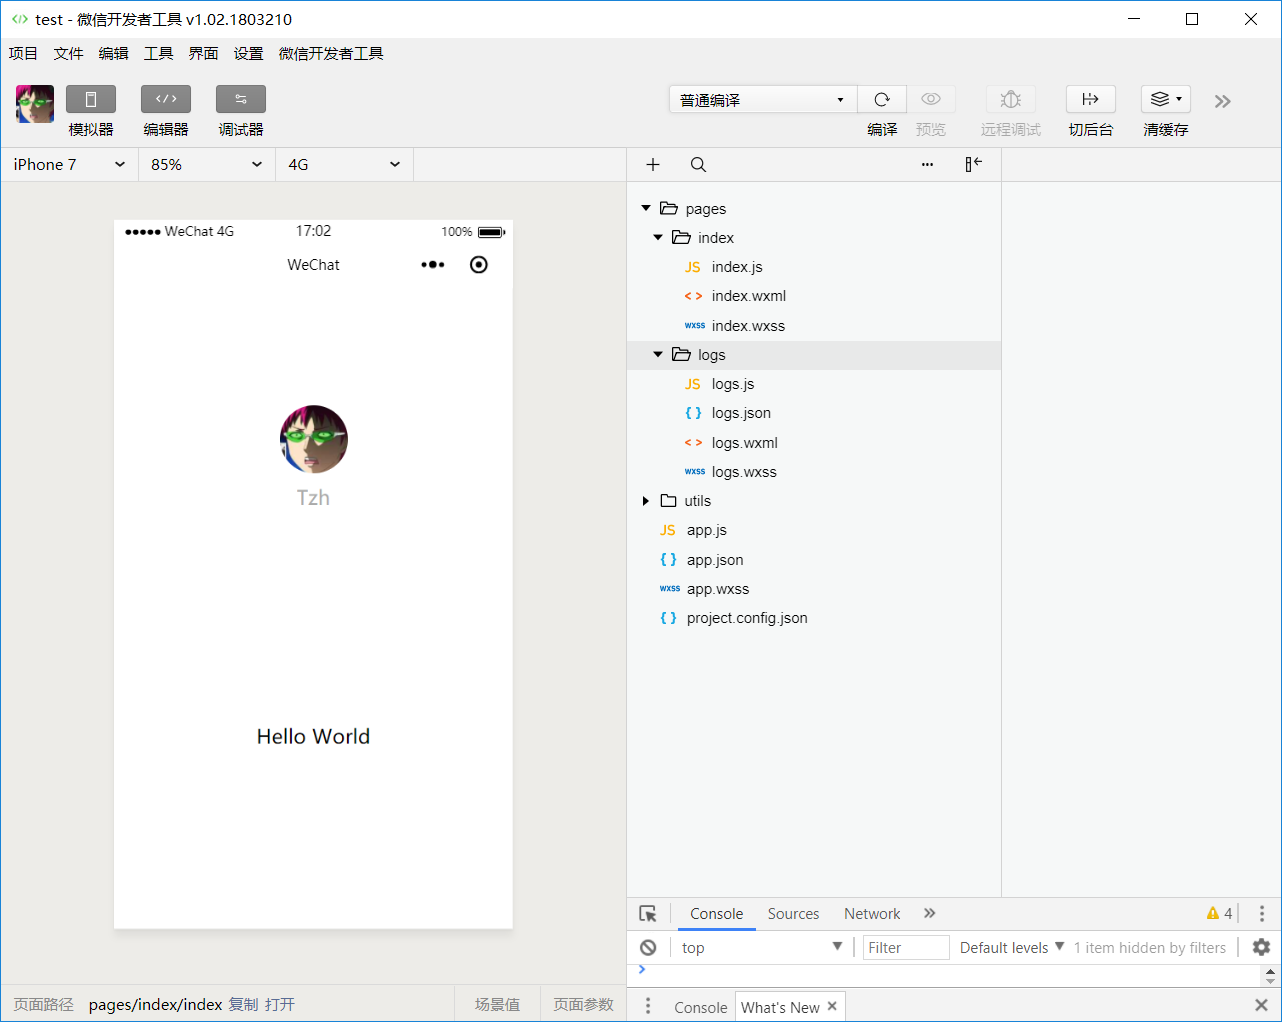Open remote debugging bug icon
This screenshot has width=1282, height=1022.
(x=1011, y=99)
